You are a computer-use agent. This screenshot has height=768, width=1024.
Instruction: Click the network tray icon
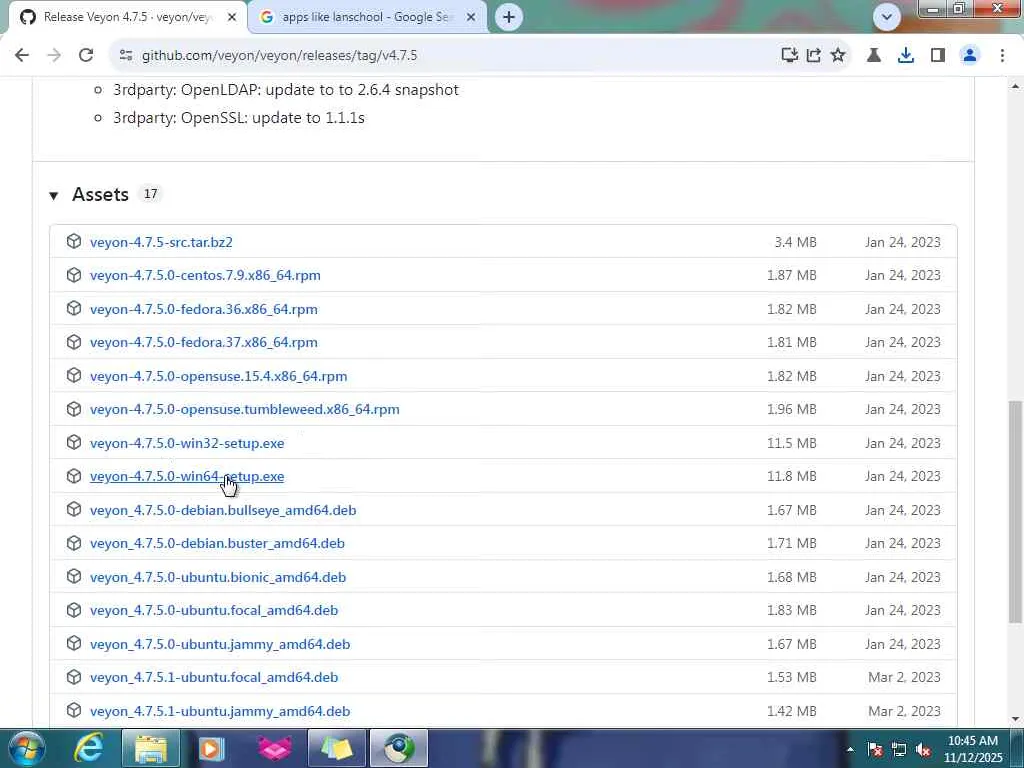point(899,750)
